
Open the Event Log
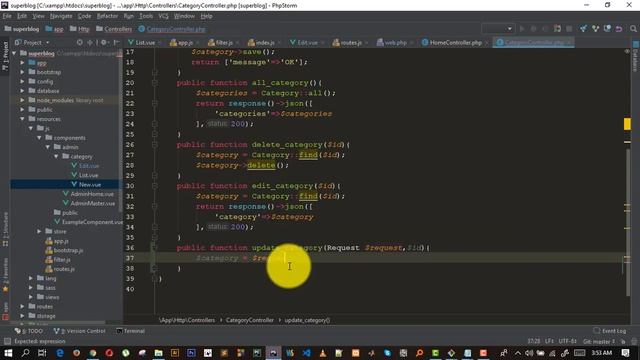coord(610,331)
